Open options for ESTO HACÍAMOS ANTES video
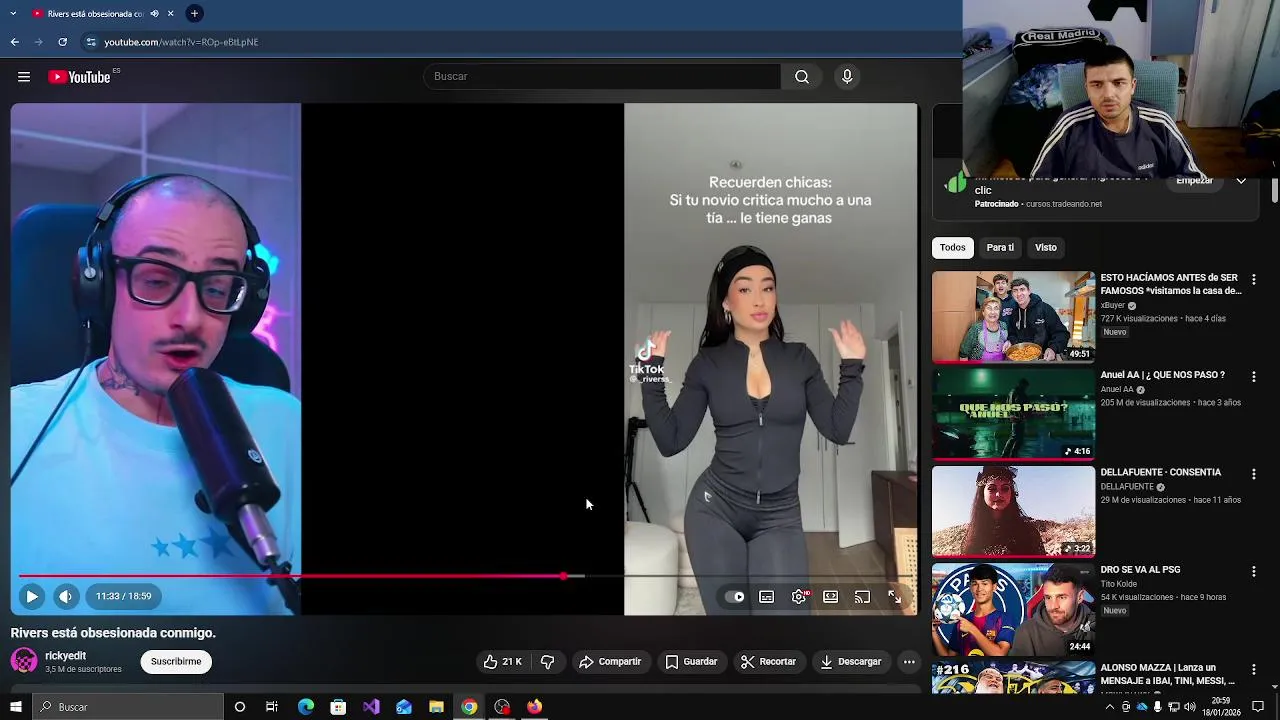Screen dimensions: 1280x720 1253,279
